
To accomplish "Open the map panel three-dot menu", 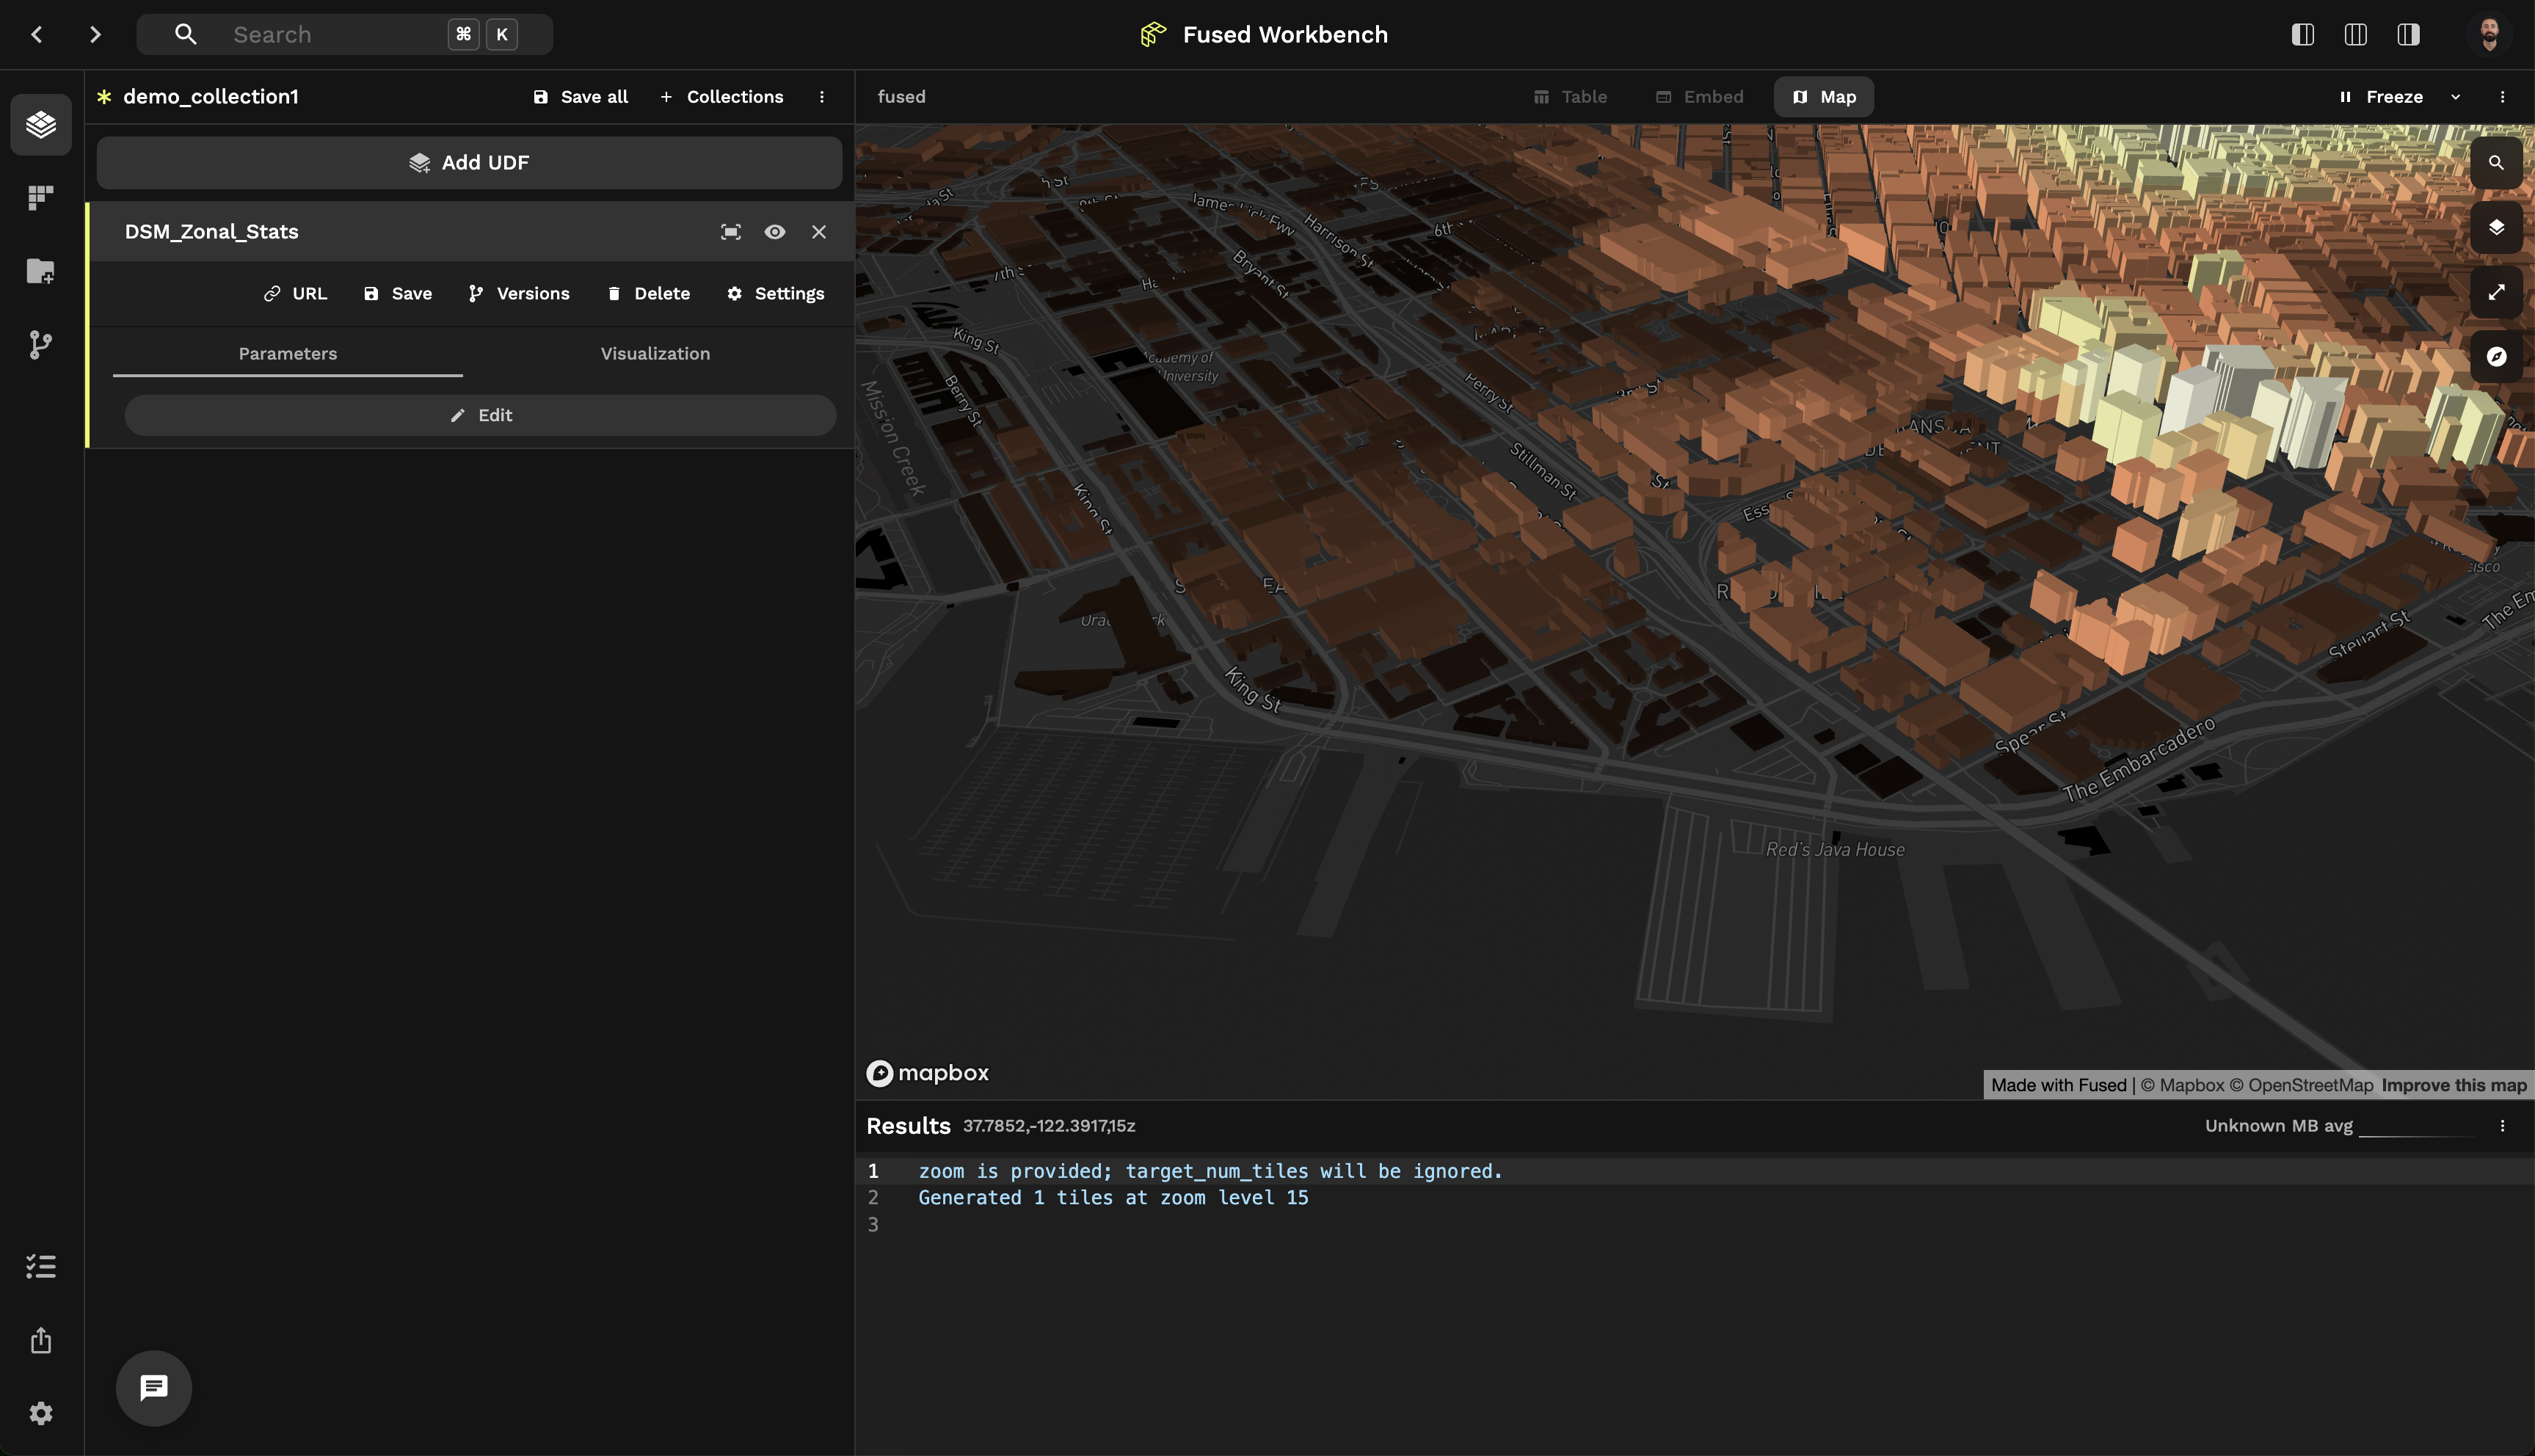I will point(2503,97).
